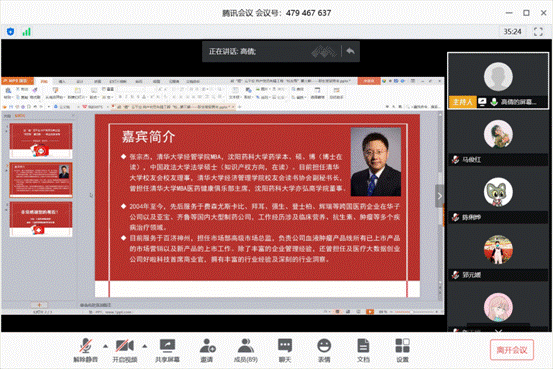Screen dimensions: 553x369
Task: Click the red 离开会议 leave meeting button
Action: point(512,350)
